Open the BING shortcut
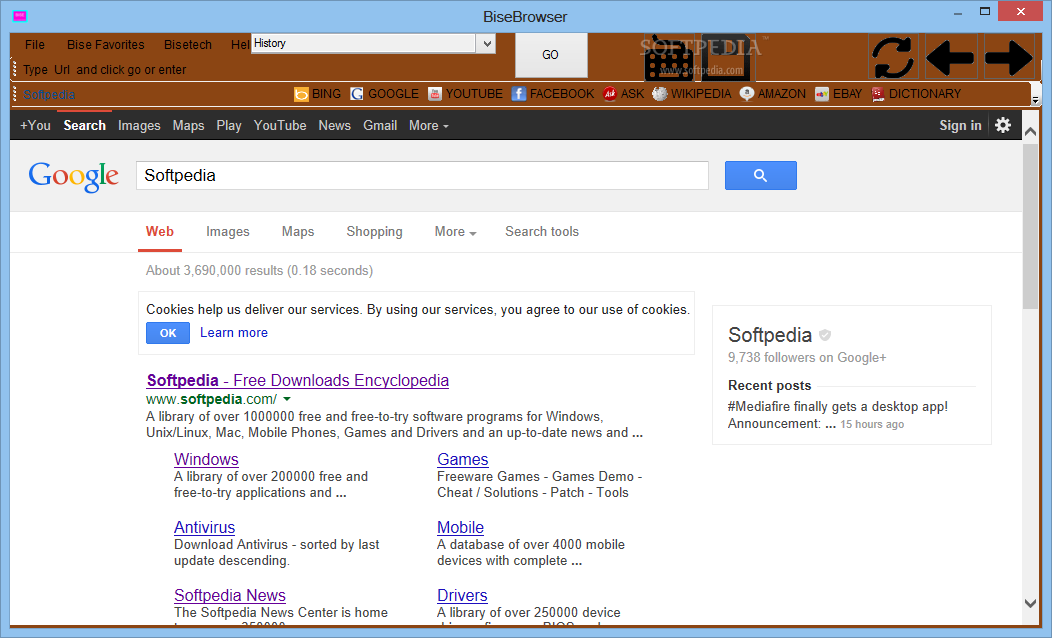Image resolution: width=1052 pixels, height=638 pixels. click(x=317, y=94)
